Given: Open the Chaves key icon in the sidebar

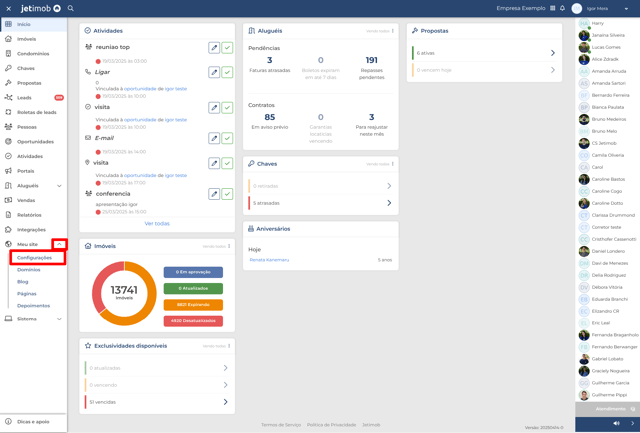Looking at the screenshot, I should pos(9,69).
